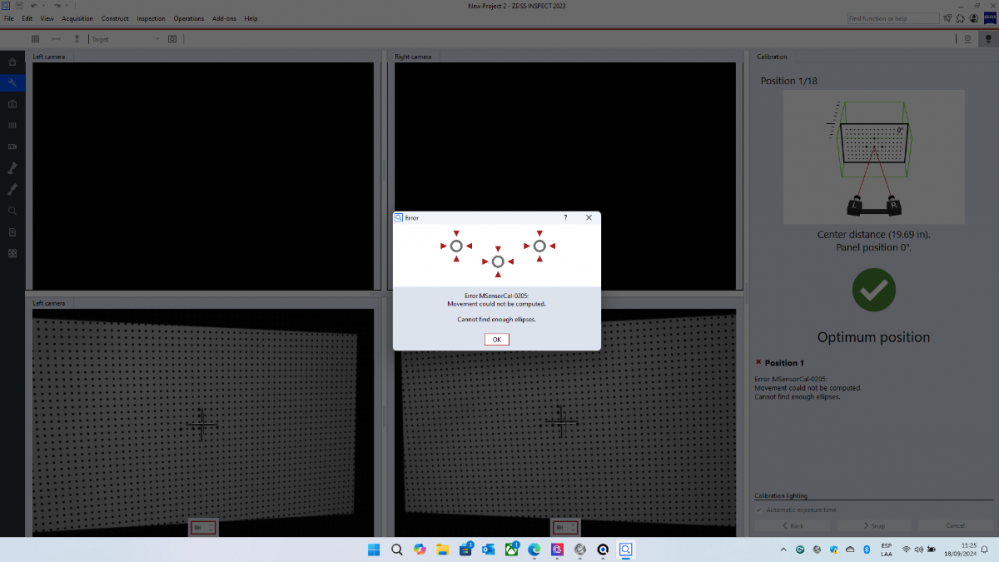Click the Snap button in Calibration panel
Image resolution: width=999 pixels, height=562 pixels.
[x=874, y=525]
